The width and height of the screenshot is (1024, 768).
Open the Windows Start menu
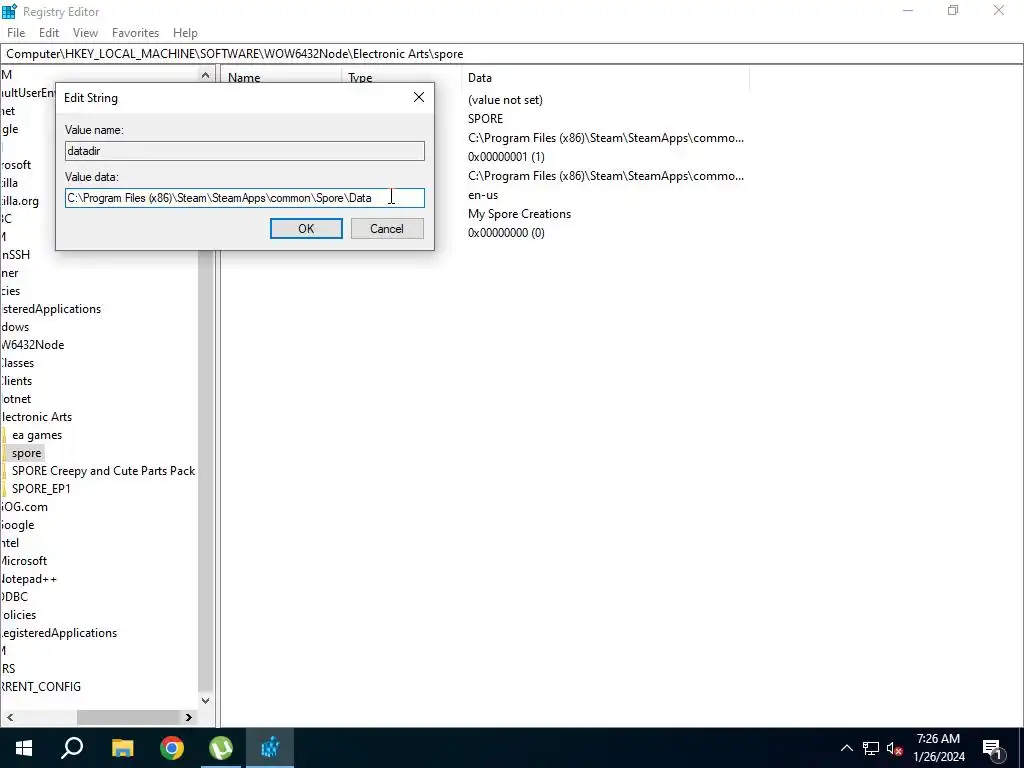[24, 748]
